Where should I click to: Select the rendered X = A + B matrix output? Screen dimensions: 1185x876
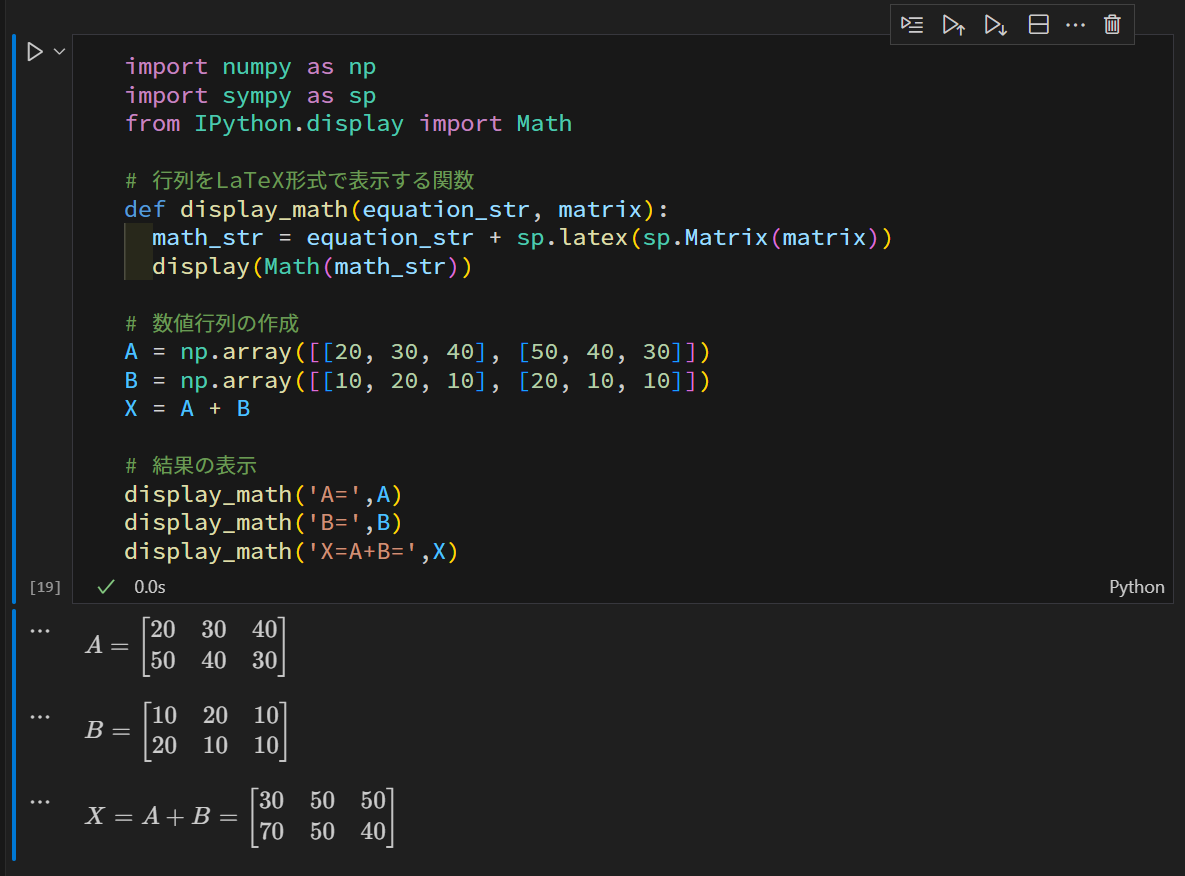pos(240,816)
